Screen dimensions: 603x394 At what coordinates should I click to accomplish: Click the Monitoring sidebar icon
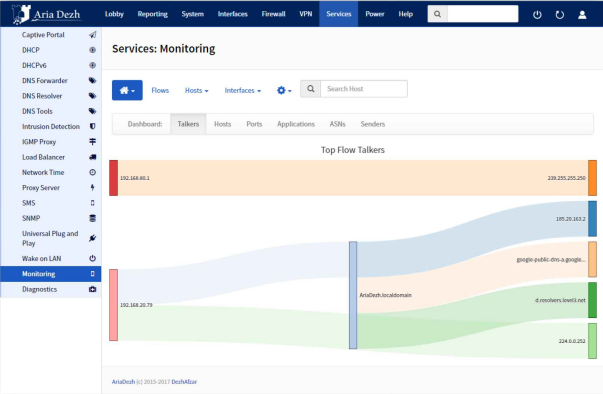[92, 274]
